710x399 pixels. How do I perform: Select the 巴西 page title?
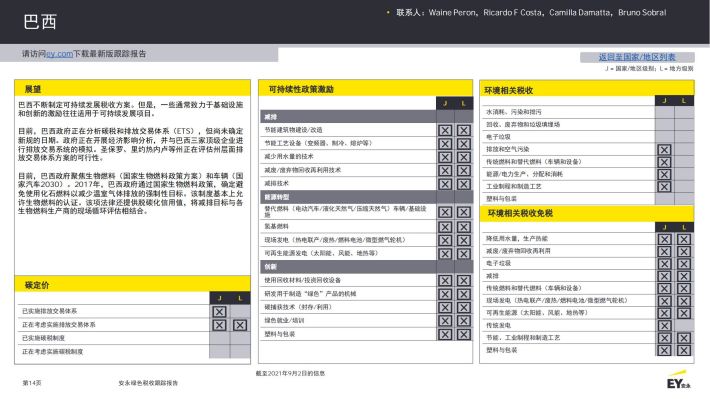[x=40, y=22]
